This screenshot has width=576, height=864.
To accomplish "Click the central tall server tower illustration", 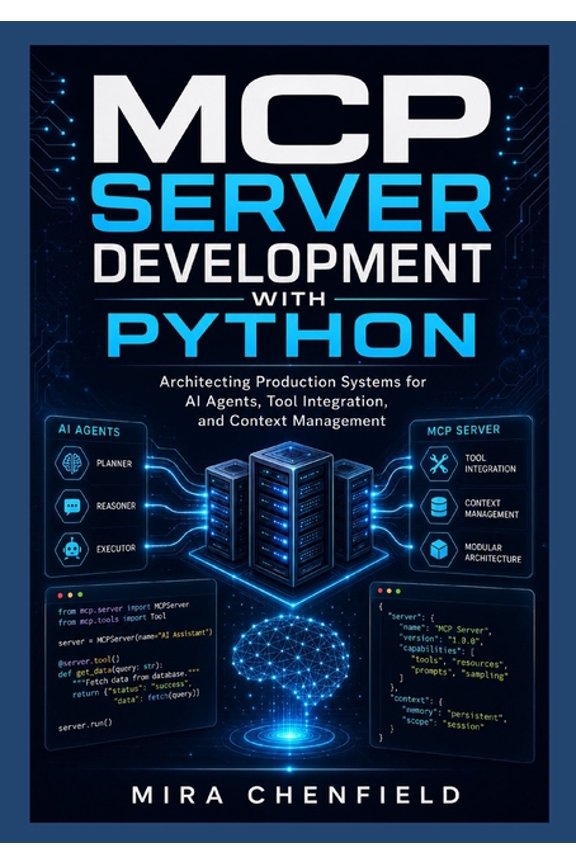I will (x=292, y=512).
